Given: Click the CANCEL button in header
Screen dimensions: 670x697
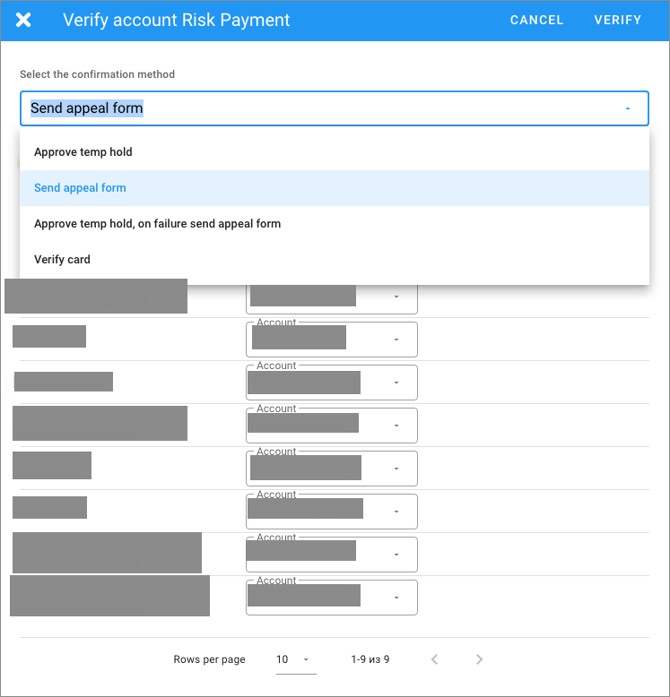Looking at the screenshot, I should point(536,20).
